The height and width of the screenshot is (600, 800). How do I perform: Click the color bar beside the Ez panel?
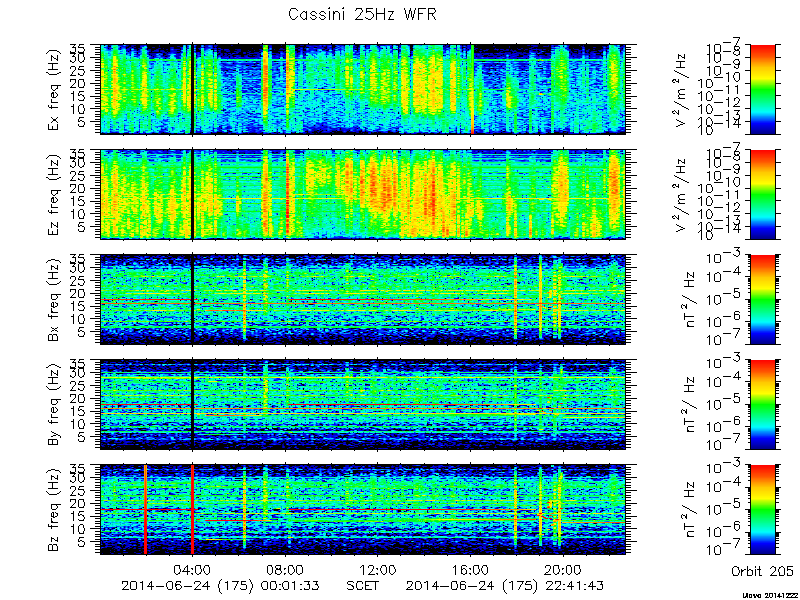[x=763, y=194]
